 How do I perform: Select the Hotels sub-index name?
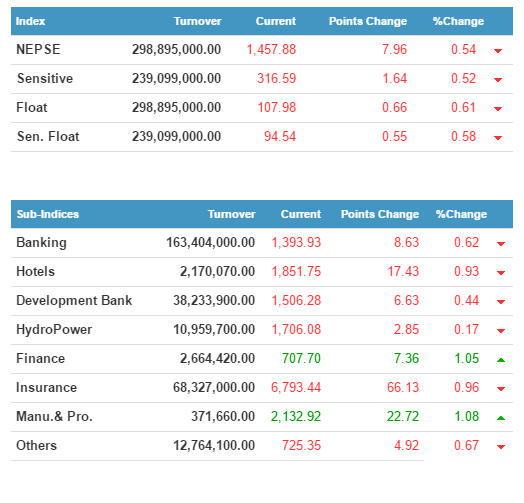click(35, 271)
